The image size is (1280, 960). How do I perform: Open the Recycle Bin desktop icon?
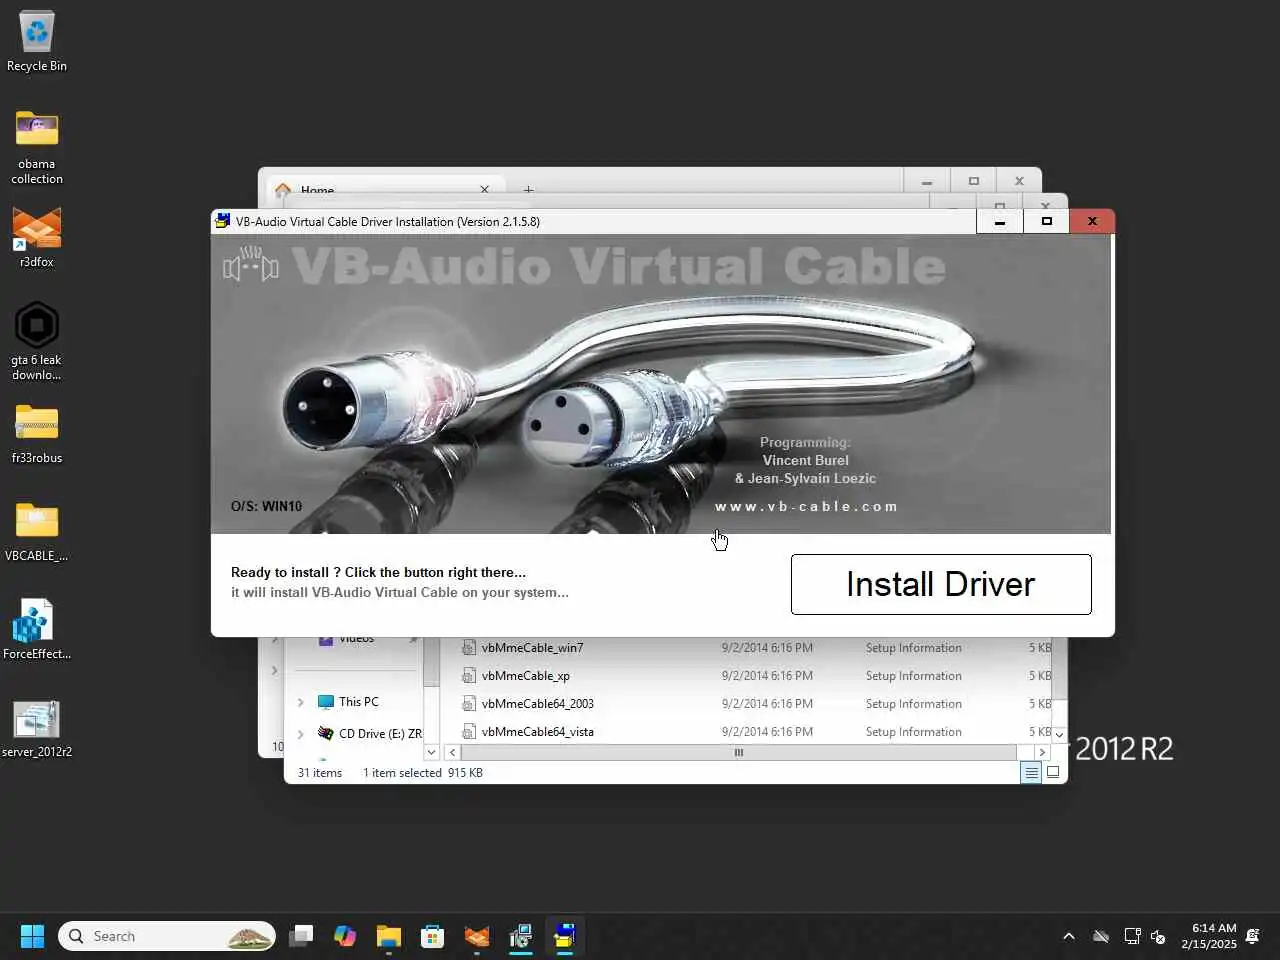point(37,42)
